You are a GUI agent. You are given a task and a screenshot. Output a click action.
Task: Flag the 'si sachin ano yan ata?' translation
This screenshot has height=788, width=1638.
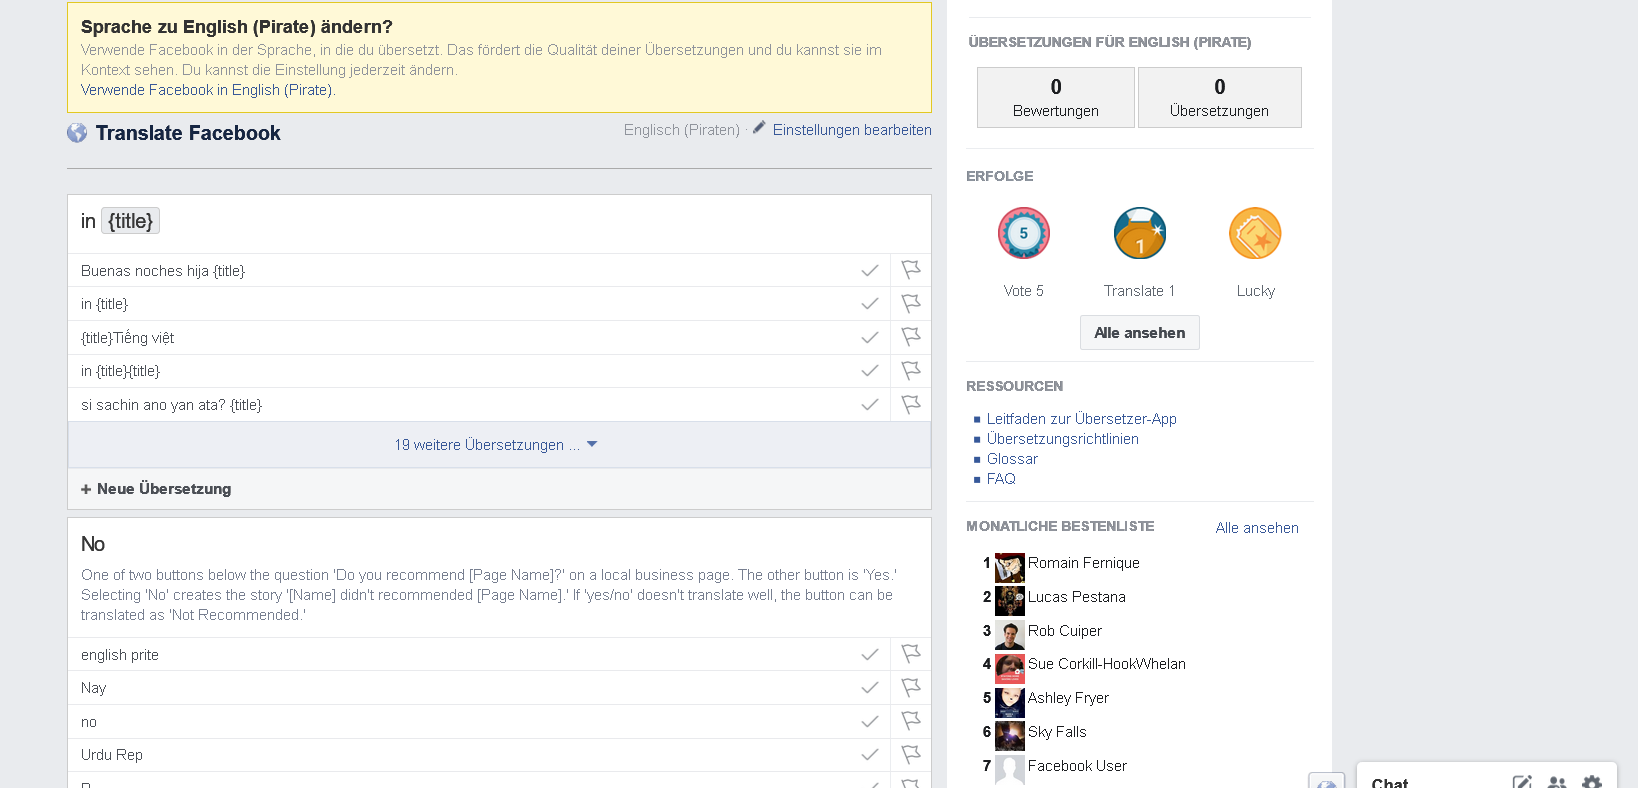910,404
